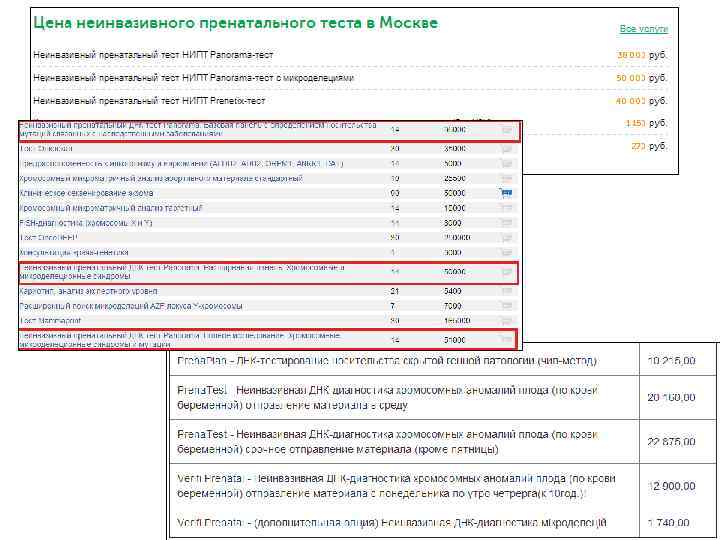Click cart icon in Тест Mammaprint row
Screen dimensions: 720x540
coord(506,321)
